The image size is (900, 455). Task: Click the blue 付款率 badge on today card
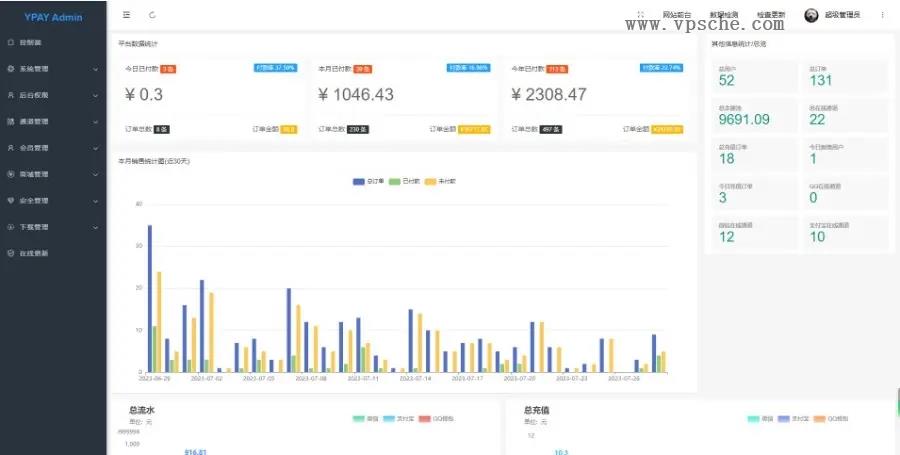(x=276, y=68)
